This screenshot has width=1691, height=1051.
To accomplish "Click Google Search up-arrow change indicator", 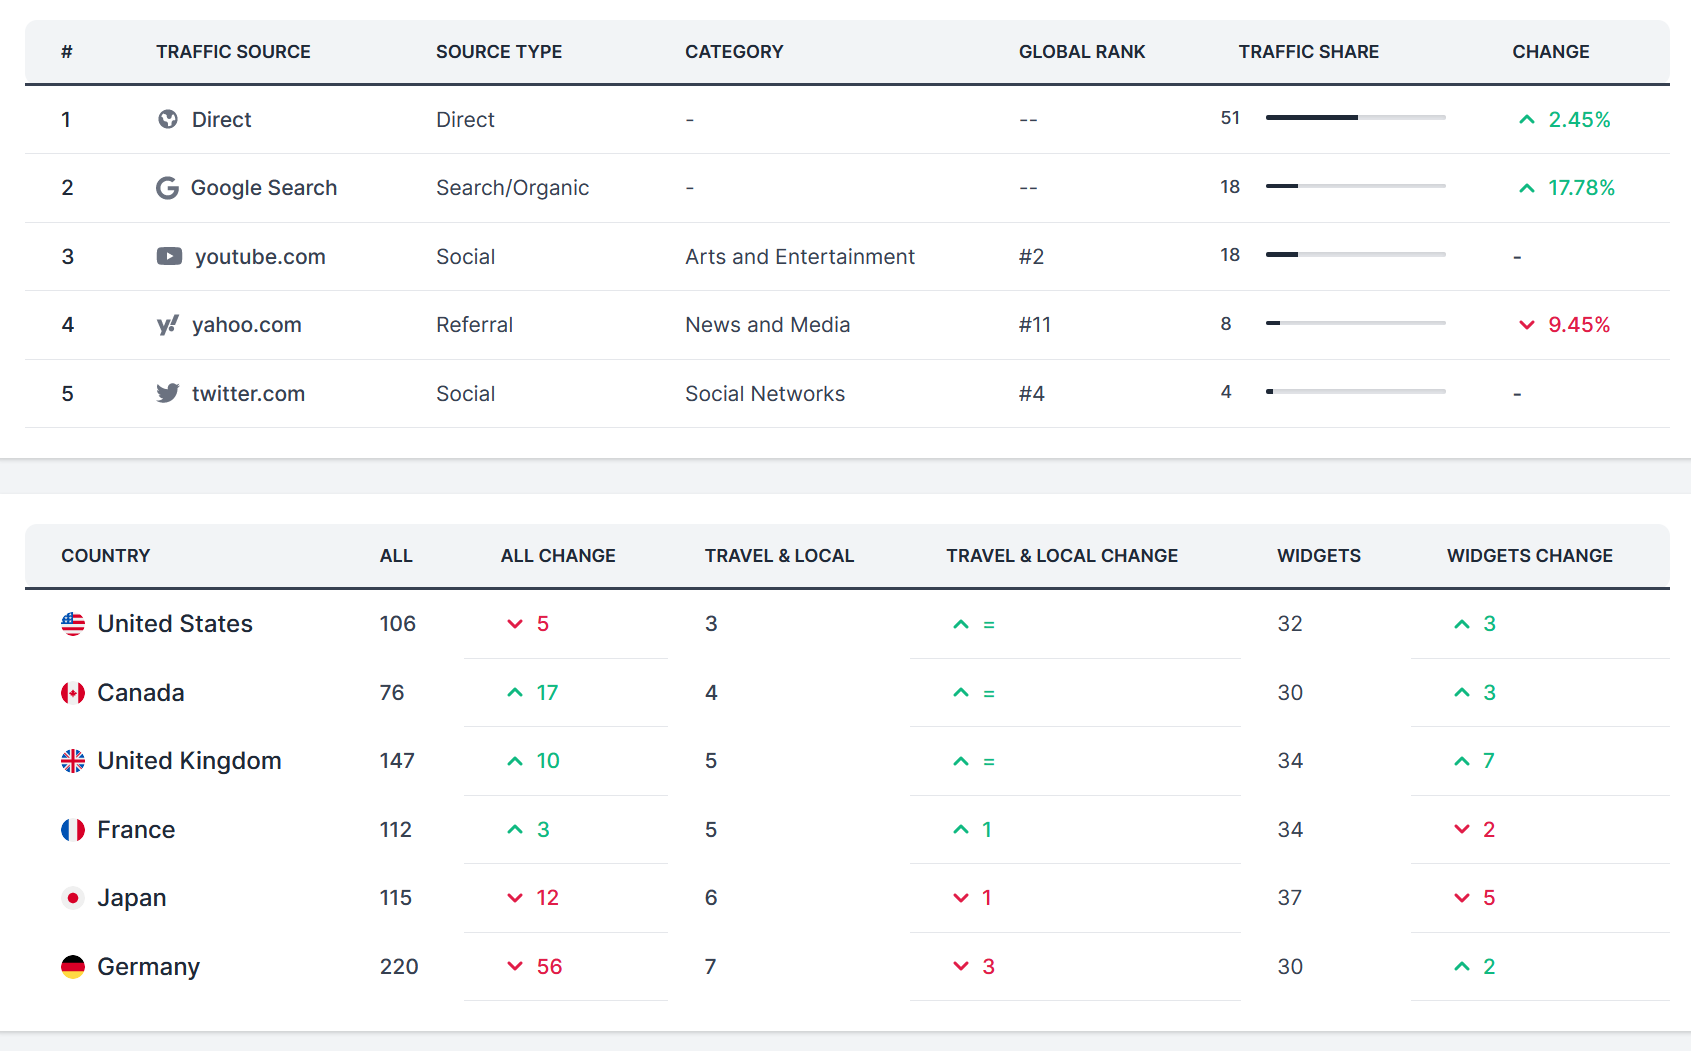I will [1526, 188].
